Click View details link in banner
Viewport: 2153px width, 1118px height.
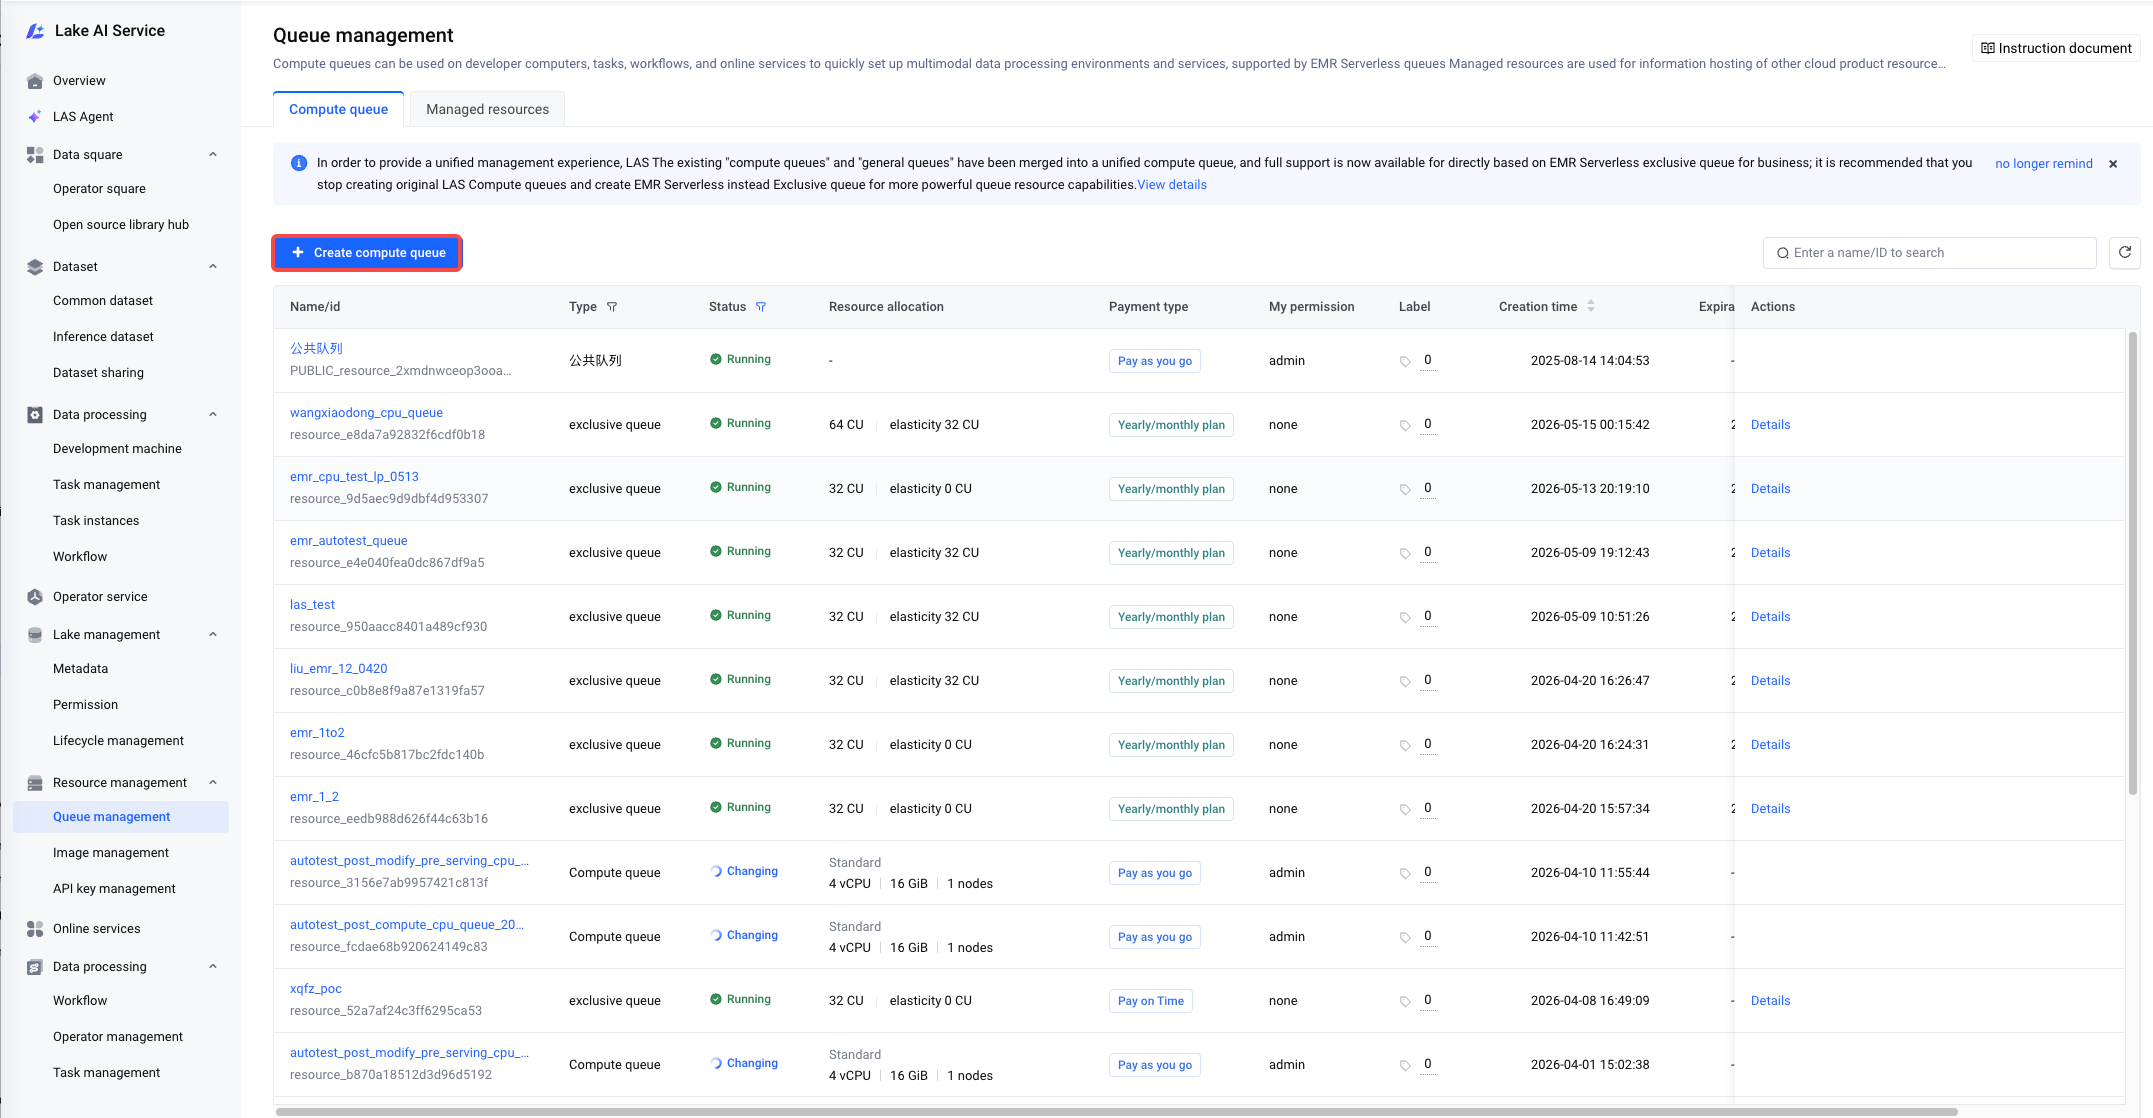(x=1172, y=185)
